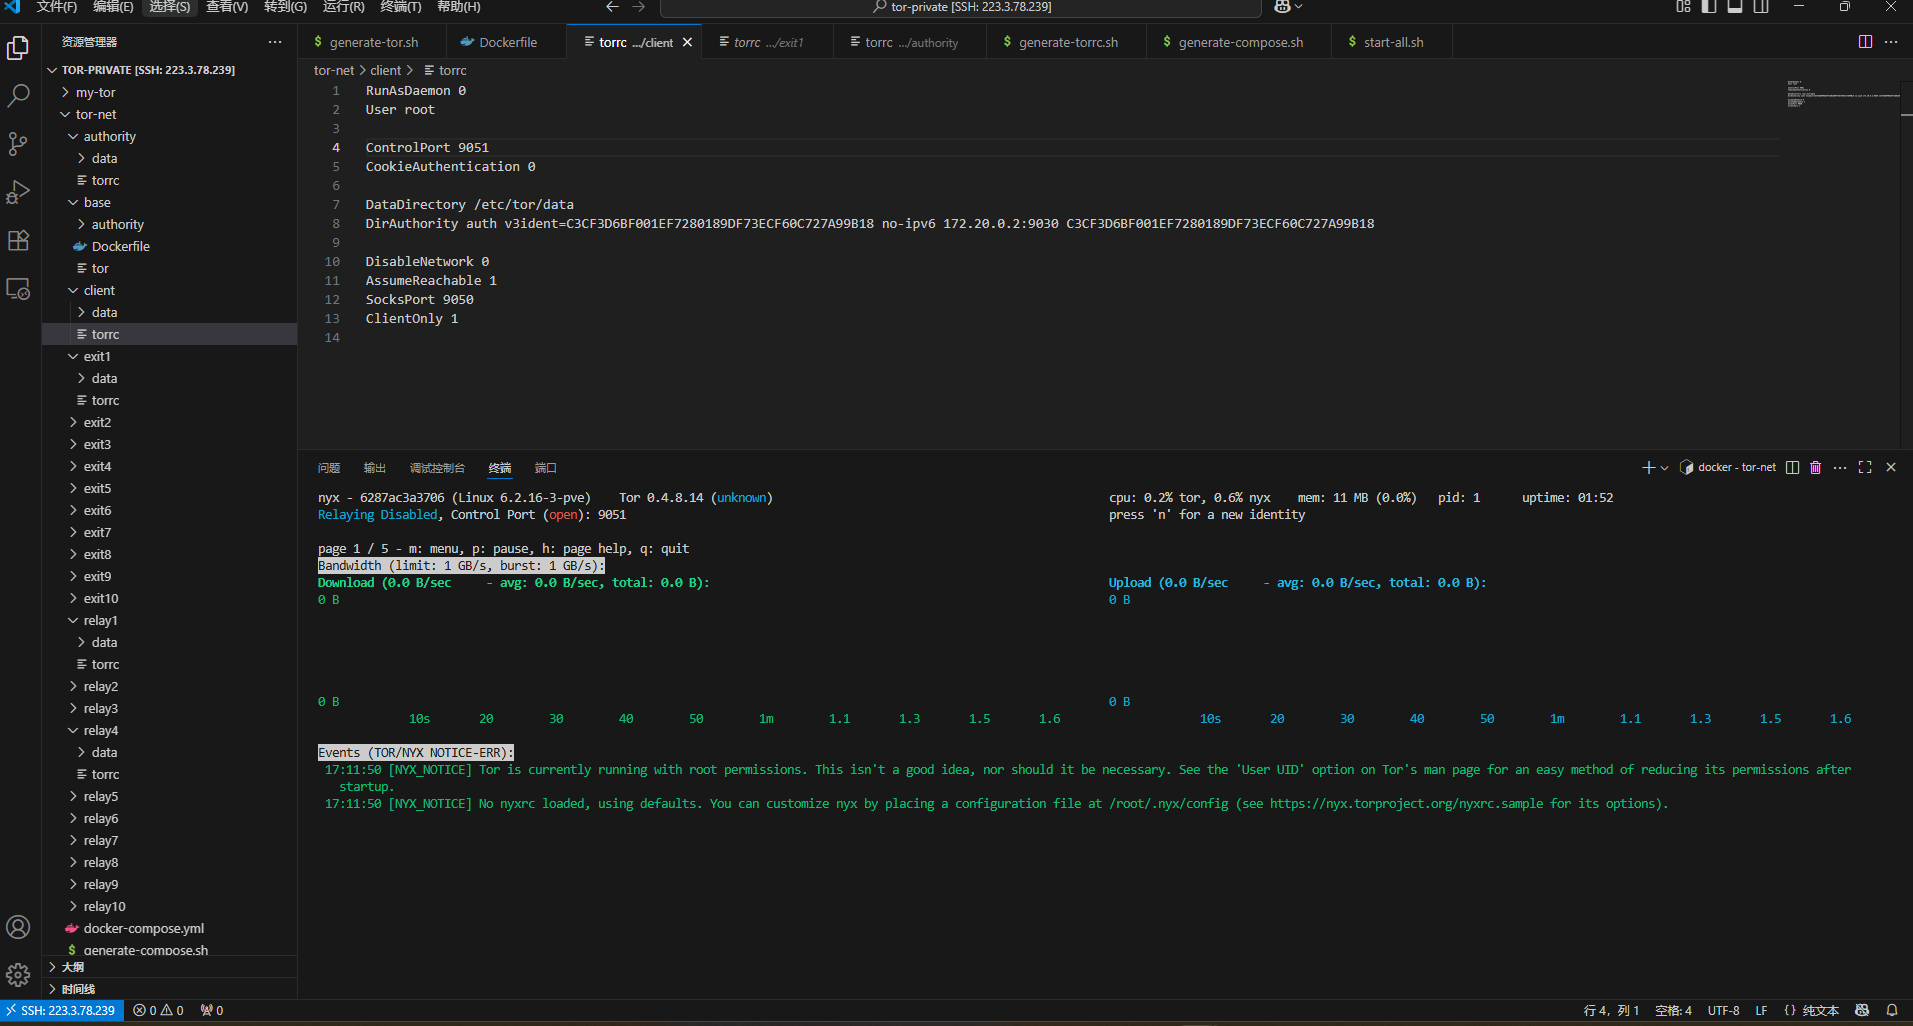Toggle secondary side bar visibility
Image resolution: width=1913 pixels, height=1026 pixels.
1761,7
